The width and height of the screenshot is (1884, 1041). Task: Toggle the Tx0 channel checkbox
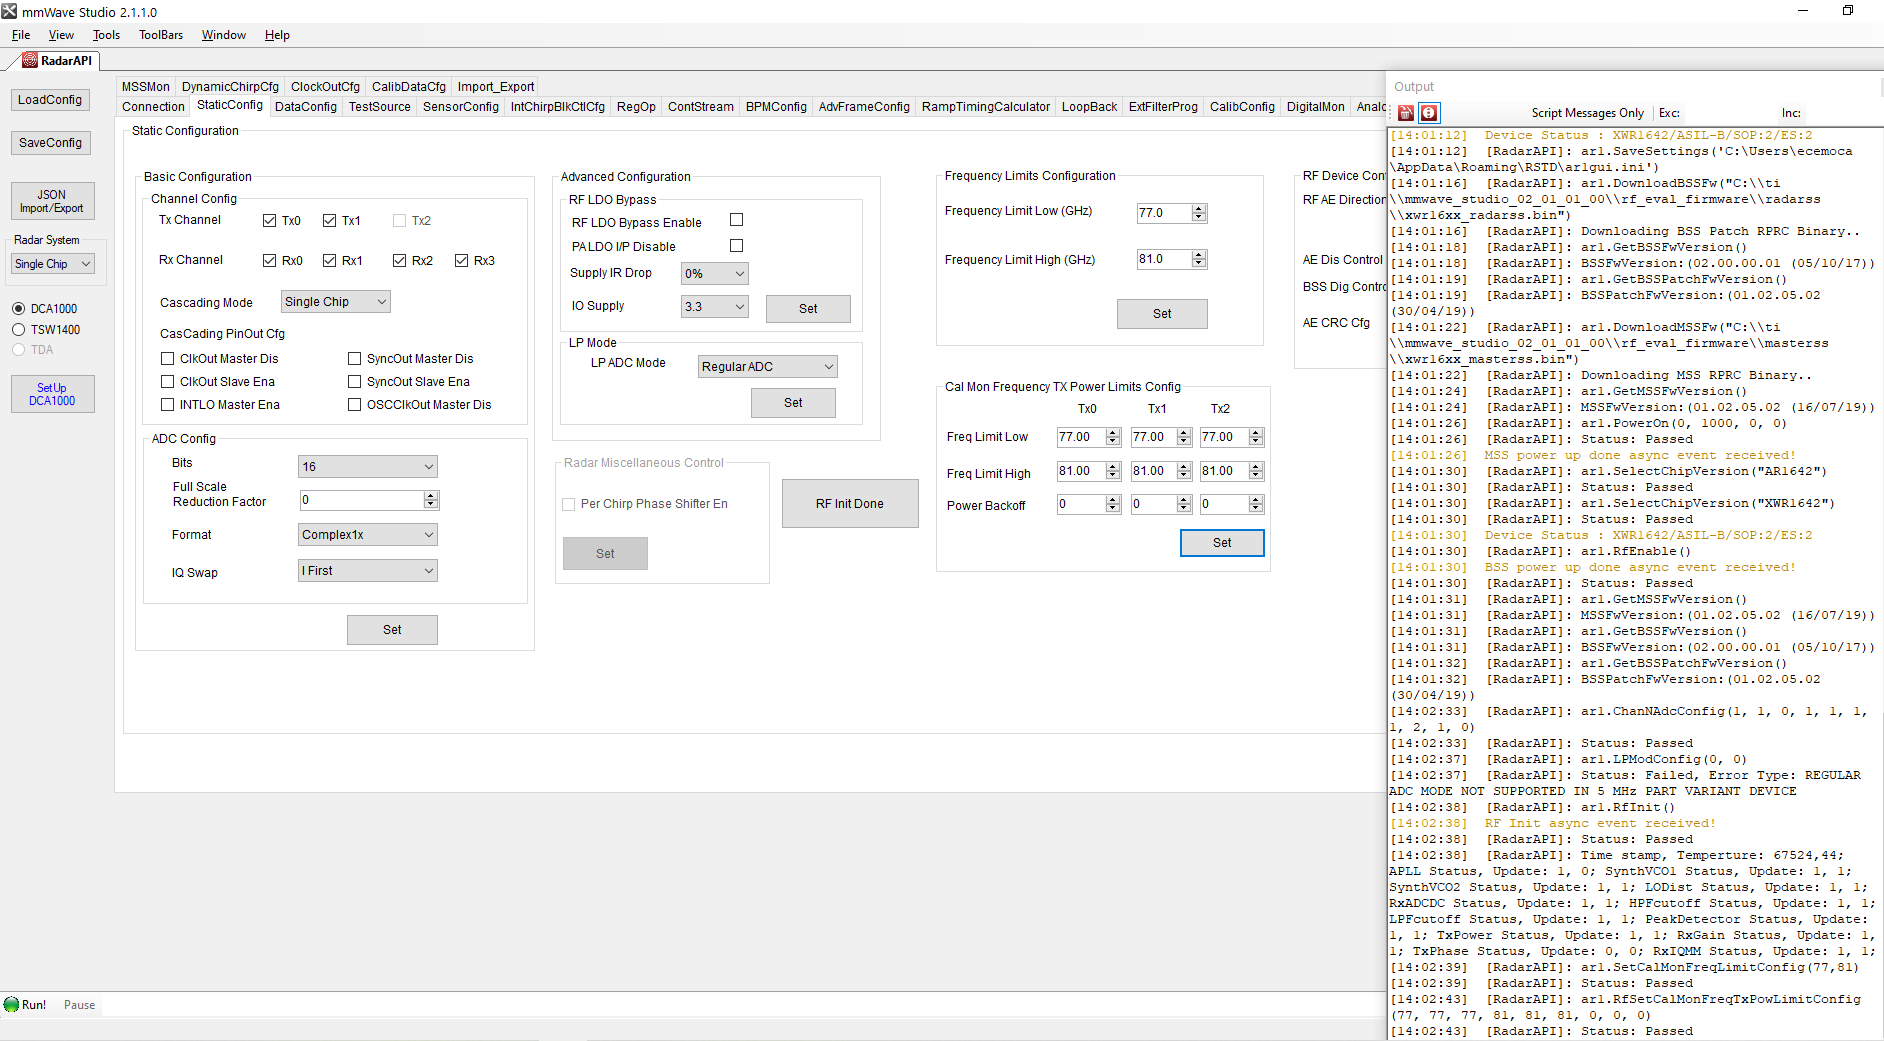coord(269,220)
